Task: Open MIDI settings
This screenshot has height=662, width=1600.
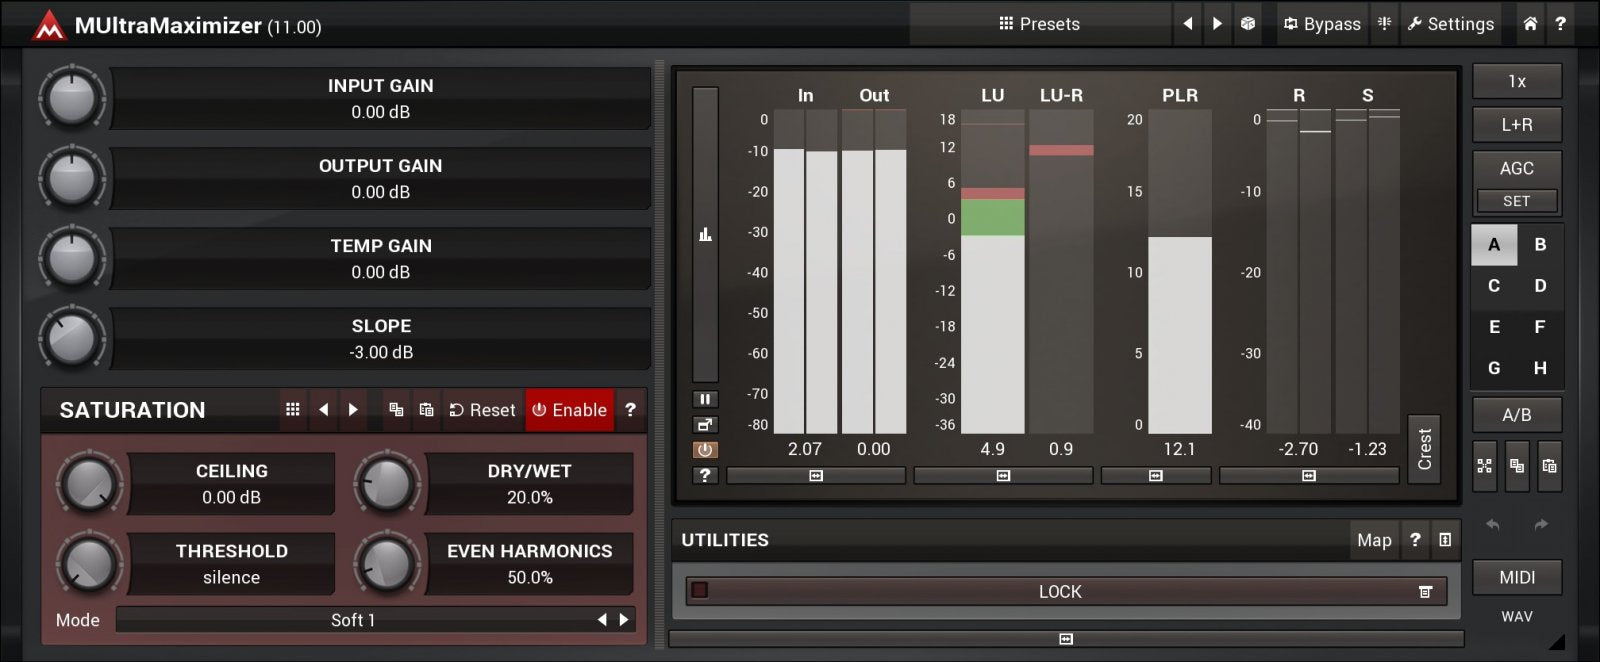Action: [1517, 578]
